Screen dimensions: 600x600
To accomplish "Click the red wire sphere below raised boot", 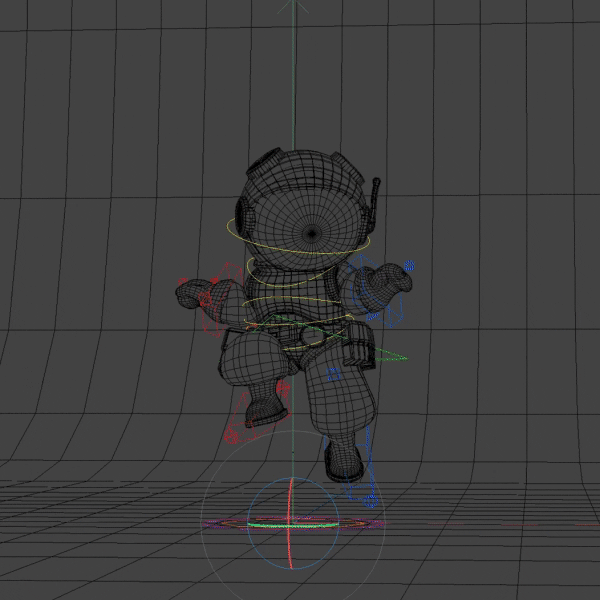I will [231, 435].
